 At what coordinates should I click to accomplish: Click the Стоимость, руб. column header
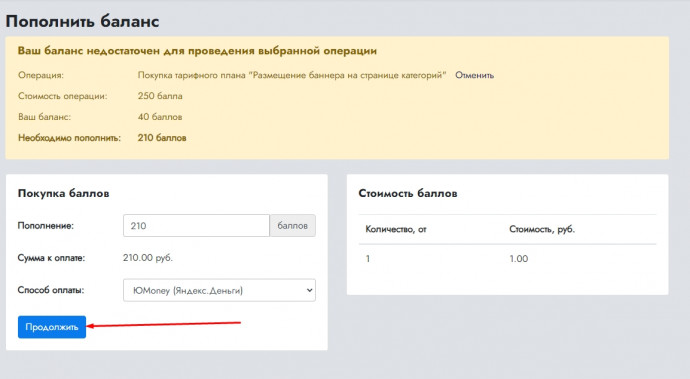pos(542,229)
